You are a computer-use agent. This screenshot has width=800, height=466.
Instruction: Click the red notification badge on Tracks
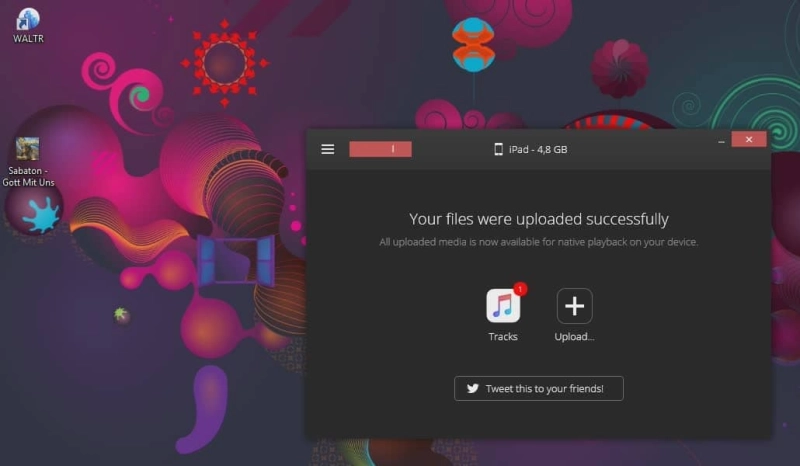(x=520, y=289)
